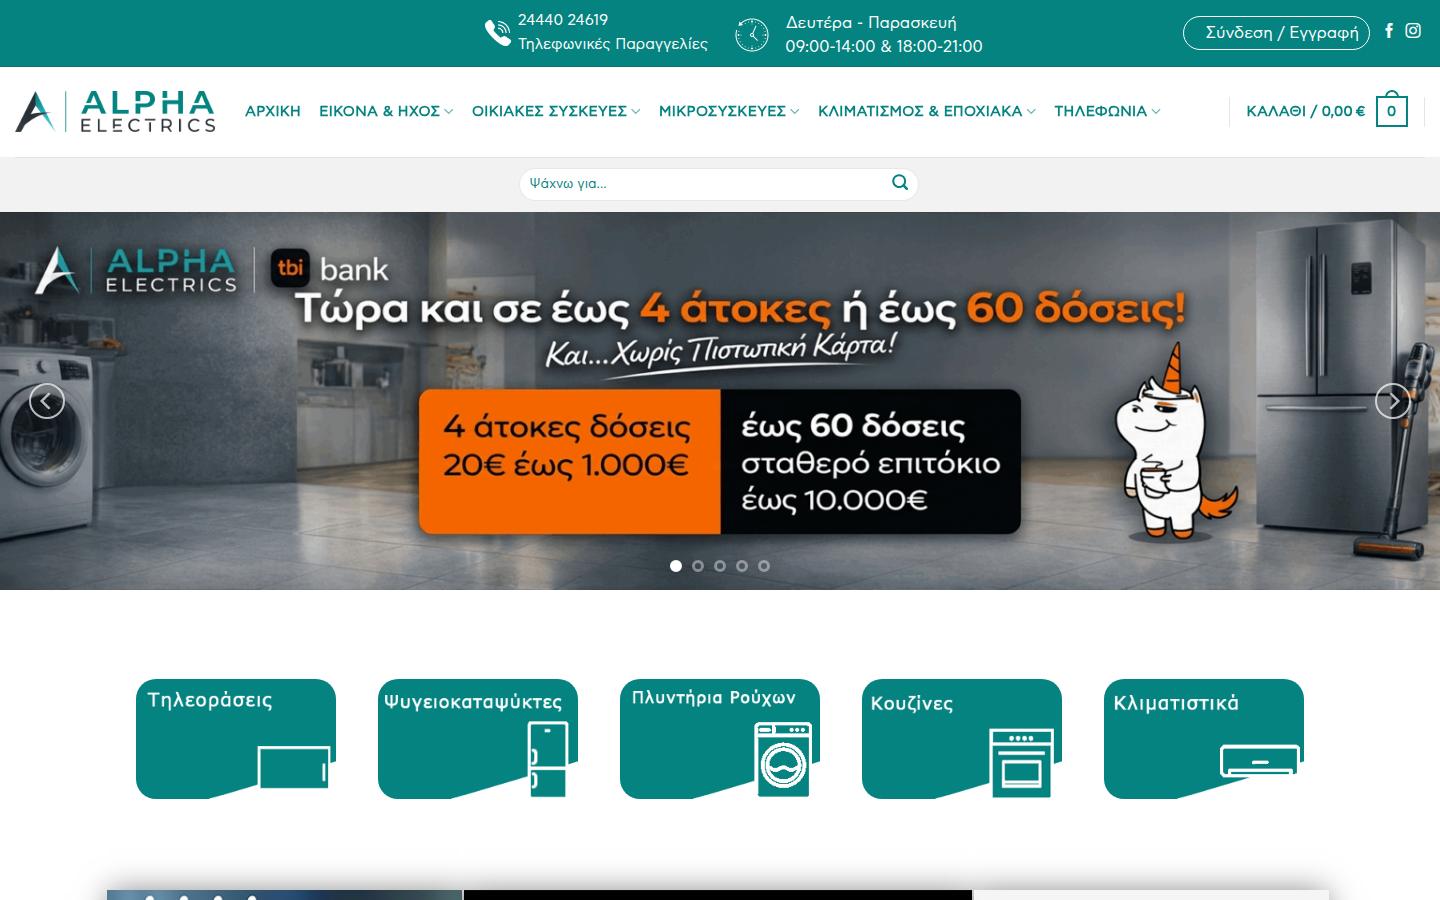Select the second slider dot
This screenshot has height=900, width=1440.
[x=698, y=566]
